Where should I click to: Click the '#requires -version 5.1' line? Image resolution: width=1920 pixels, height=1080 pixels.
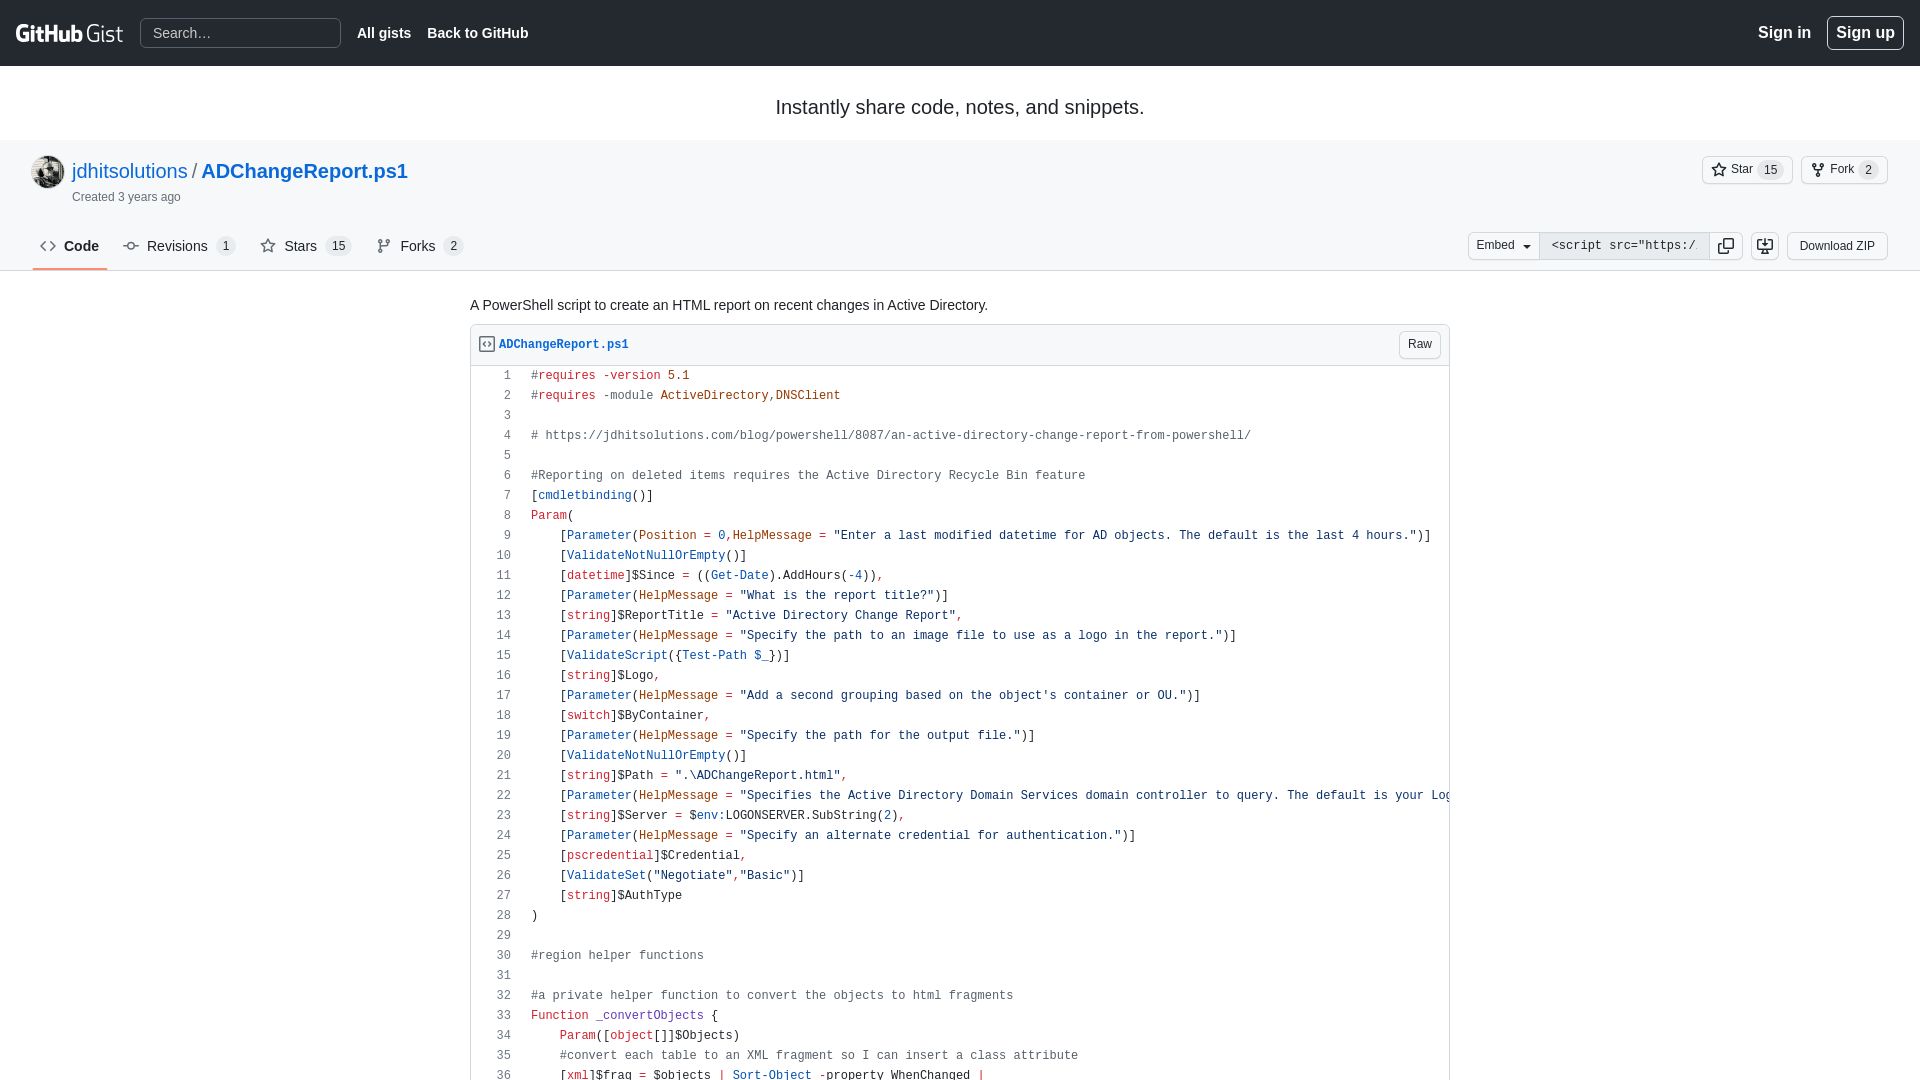610,376
